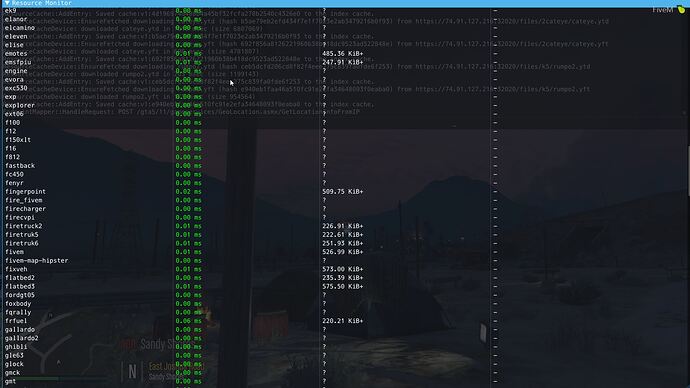Click the 0.02 ms CPU time value
Viewport: 690px width, 388px height.
point(188,192)
